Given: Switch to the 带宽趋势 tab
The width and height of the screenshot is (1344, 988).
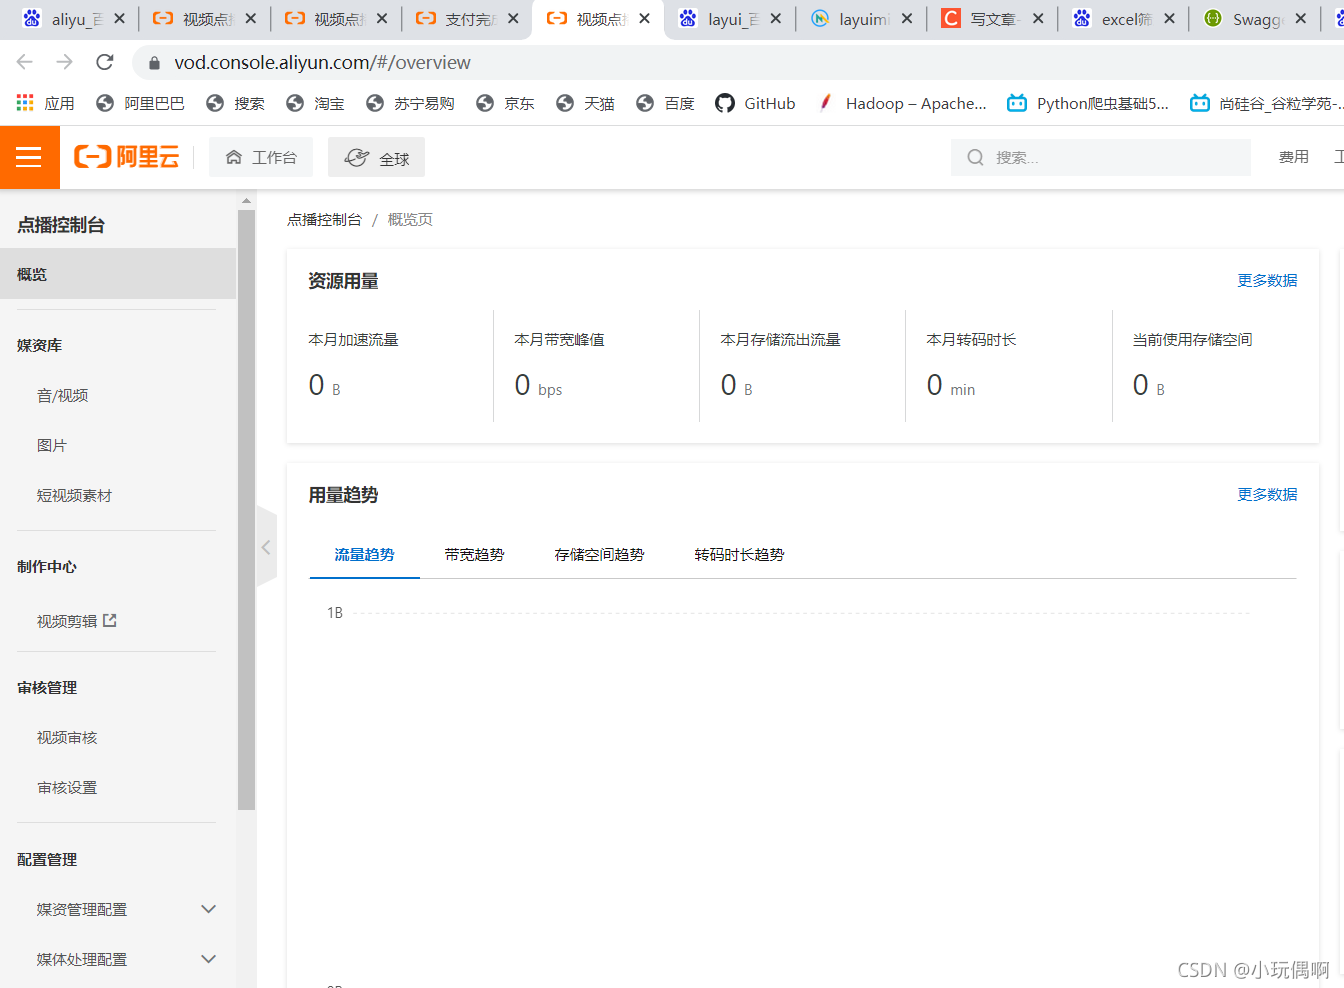Looking at the screenshot, I should [x=474, y=555].
